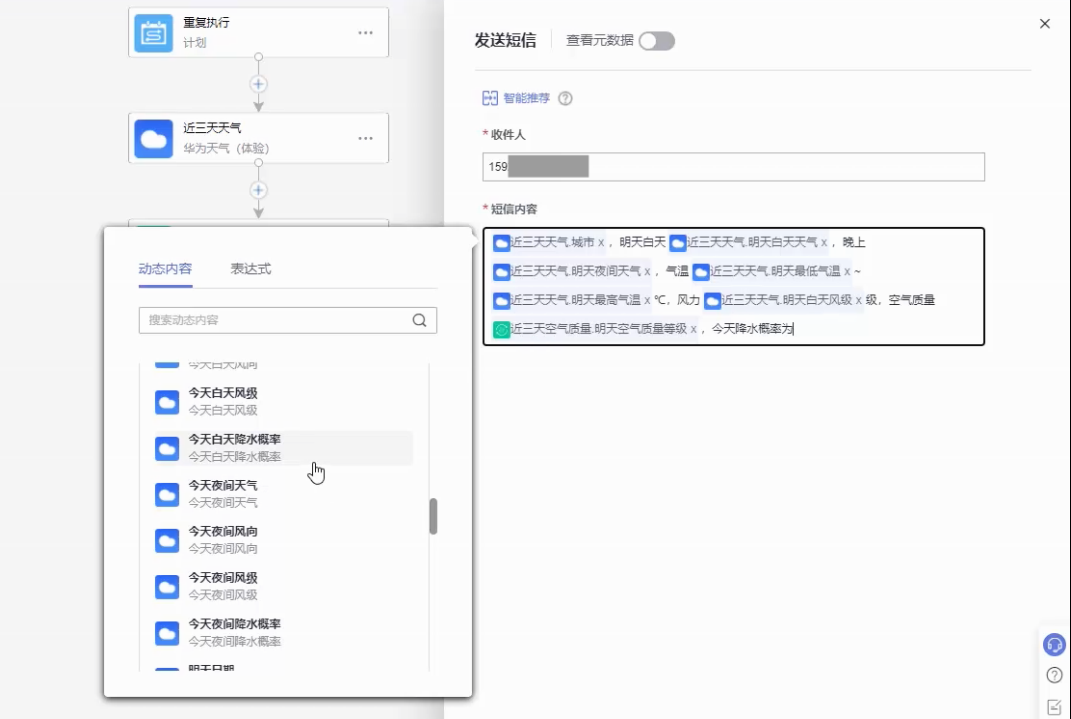Click the cloud icon of 今天夜间降水概率
This screenshot has height=719, width=1071.
pyautogui.click(x=167, y=633)
